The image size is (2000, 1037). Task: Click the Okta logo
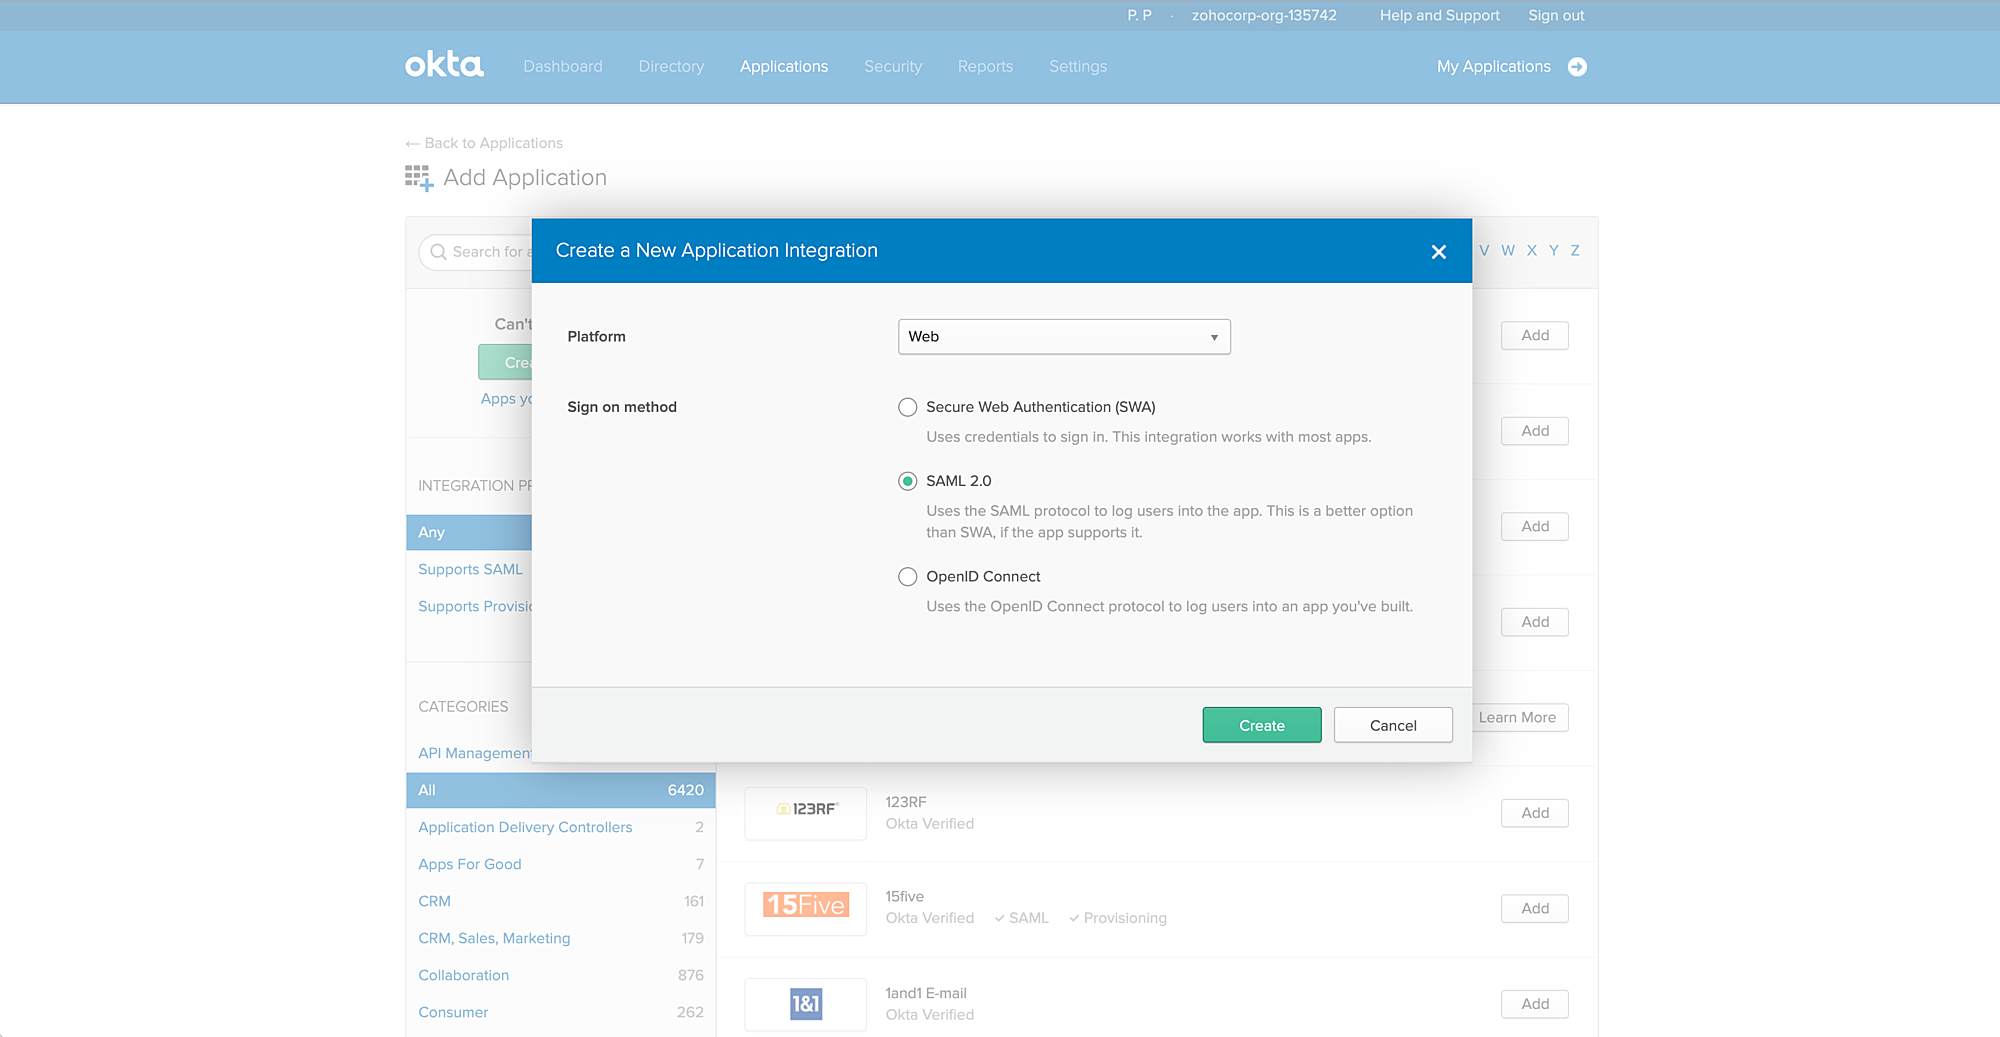tap(444, 65)
